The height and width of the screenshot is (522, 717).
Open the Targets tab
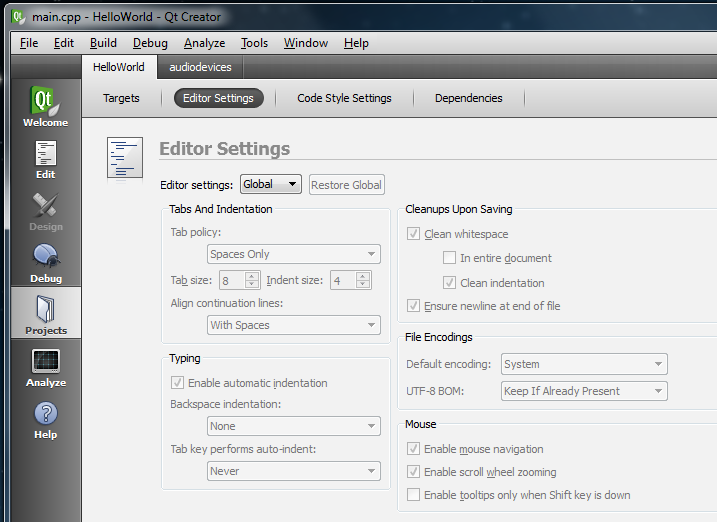coord(121,98)
